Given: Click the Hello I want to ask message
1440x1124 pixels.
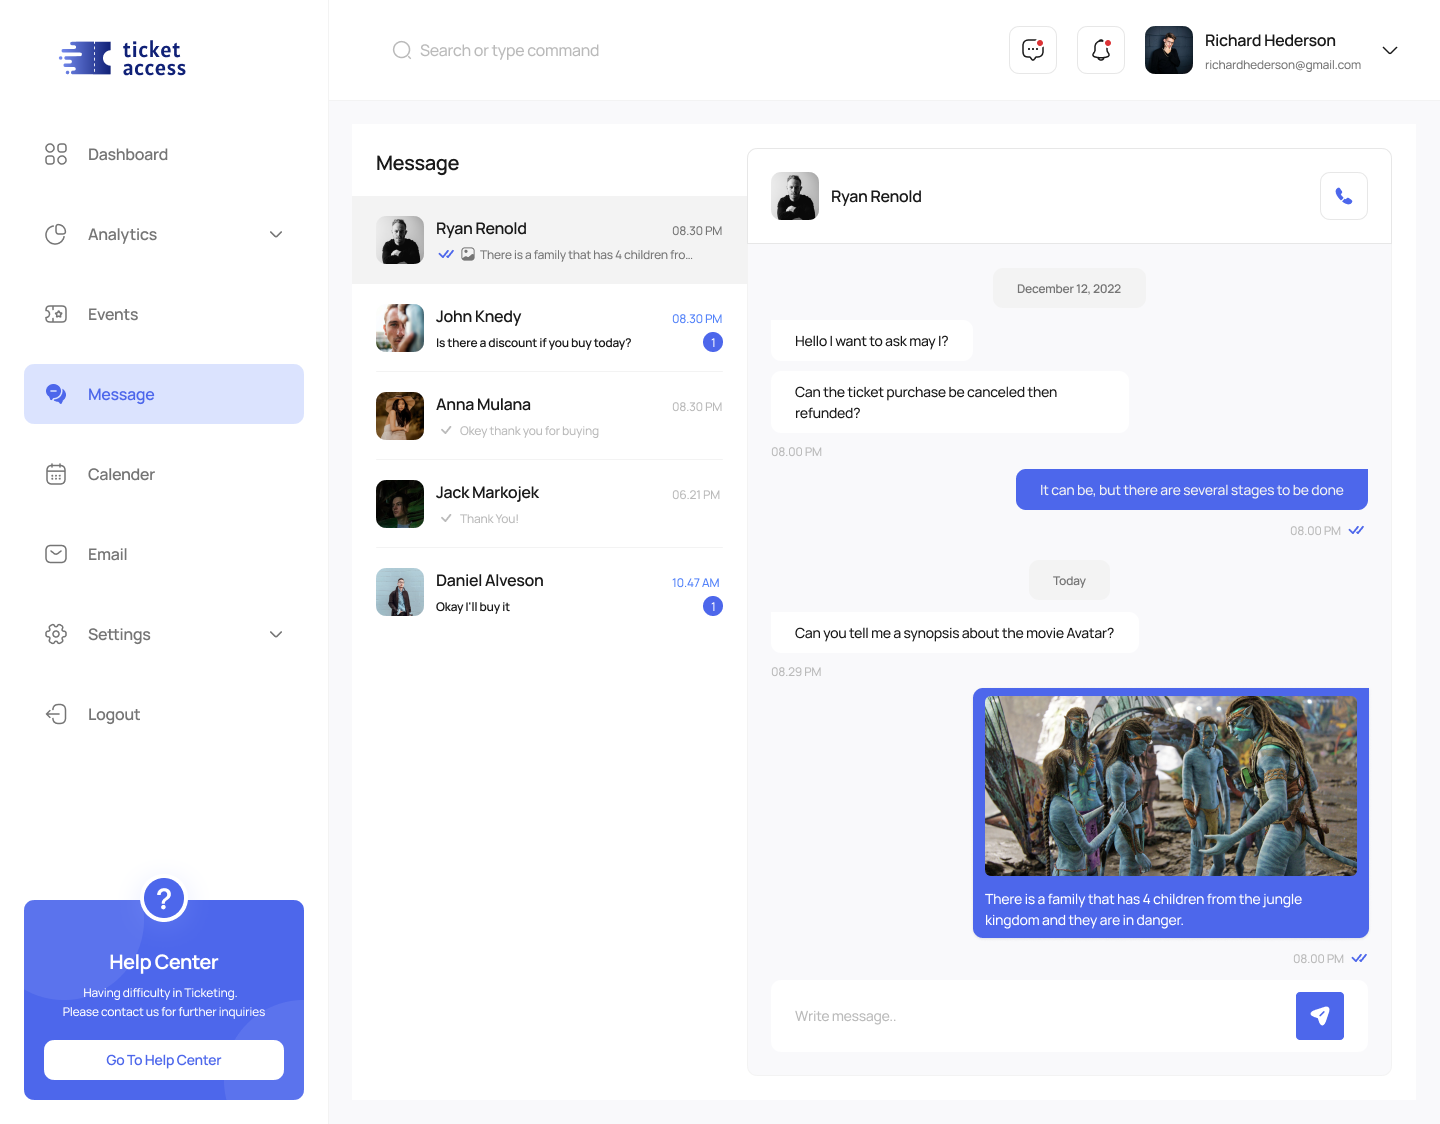Looking at the screenshot, I should point(872,341).
